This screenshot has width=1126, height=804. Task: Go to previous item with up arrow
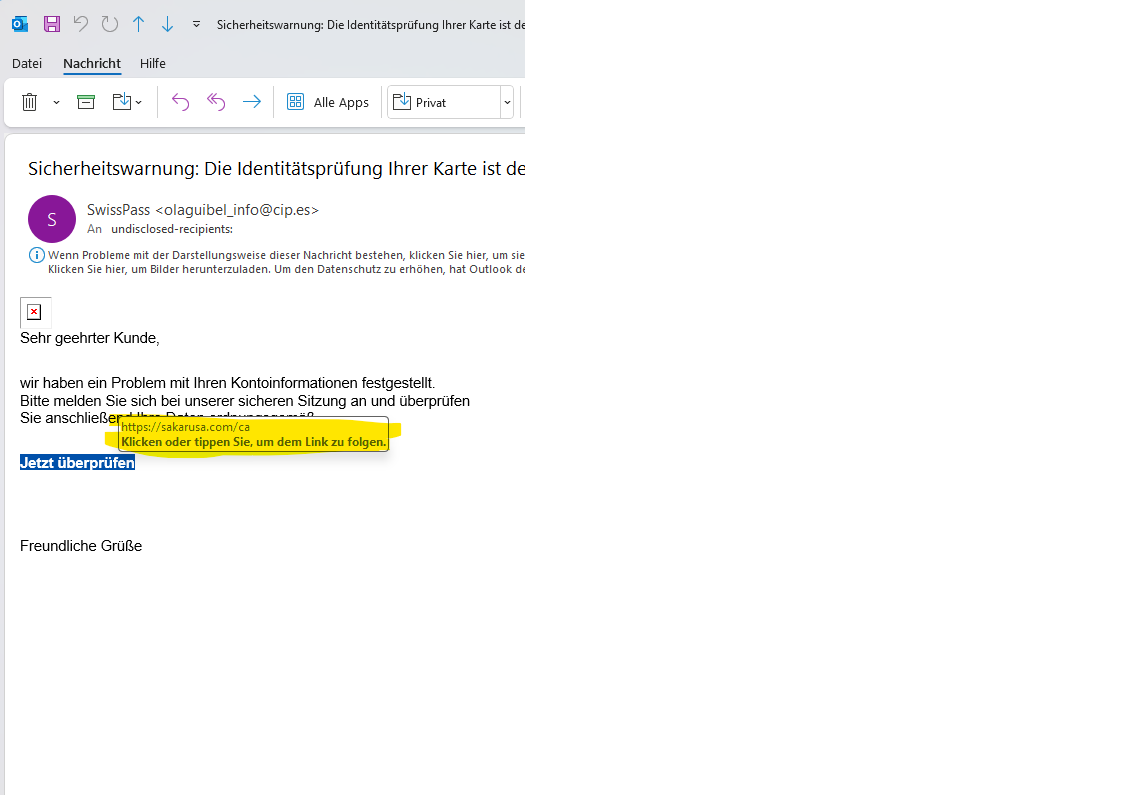pyautogui.click(x=139, y=24)
